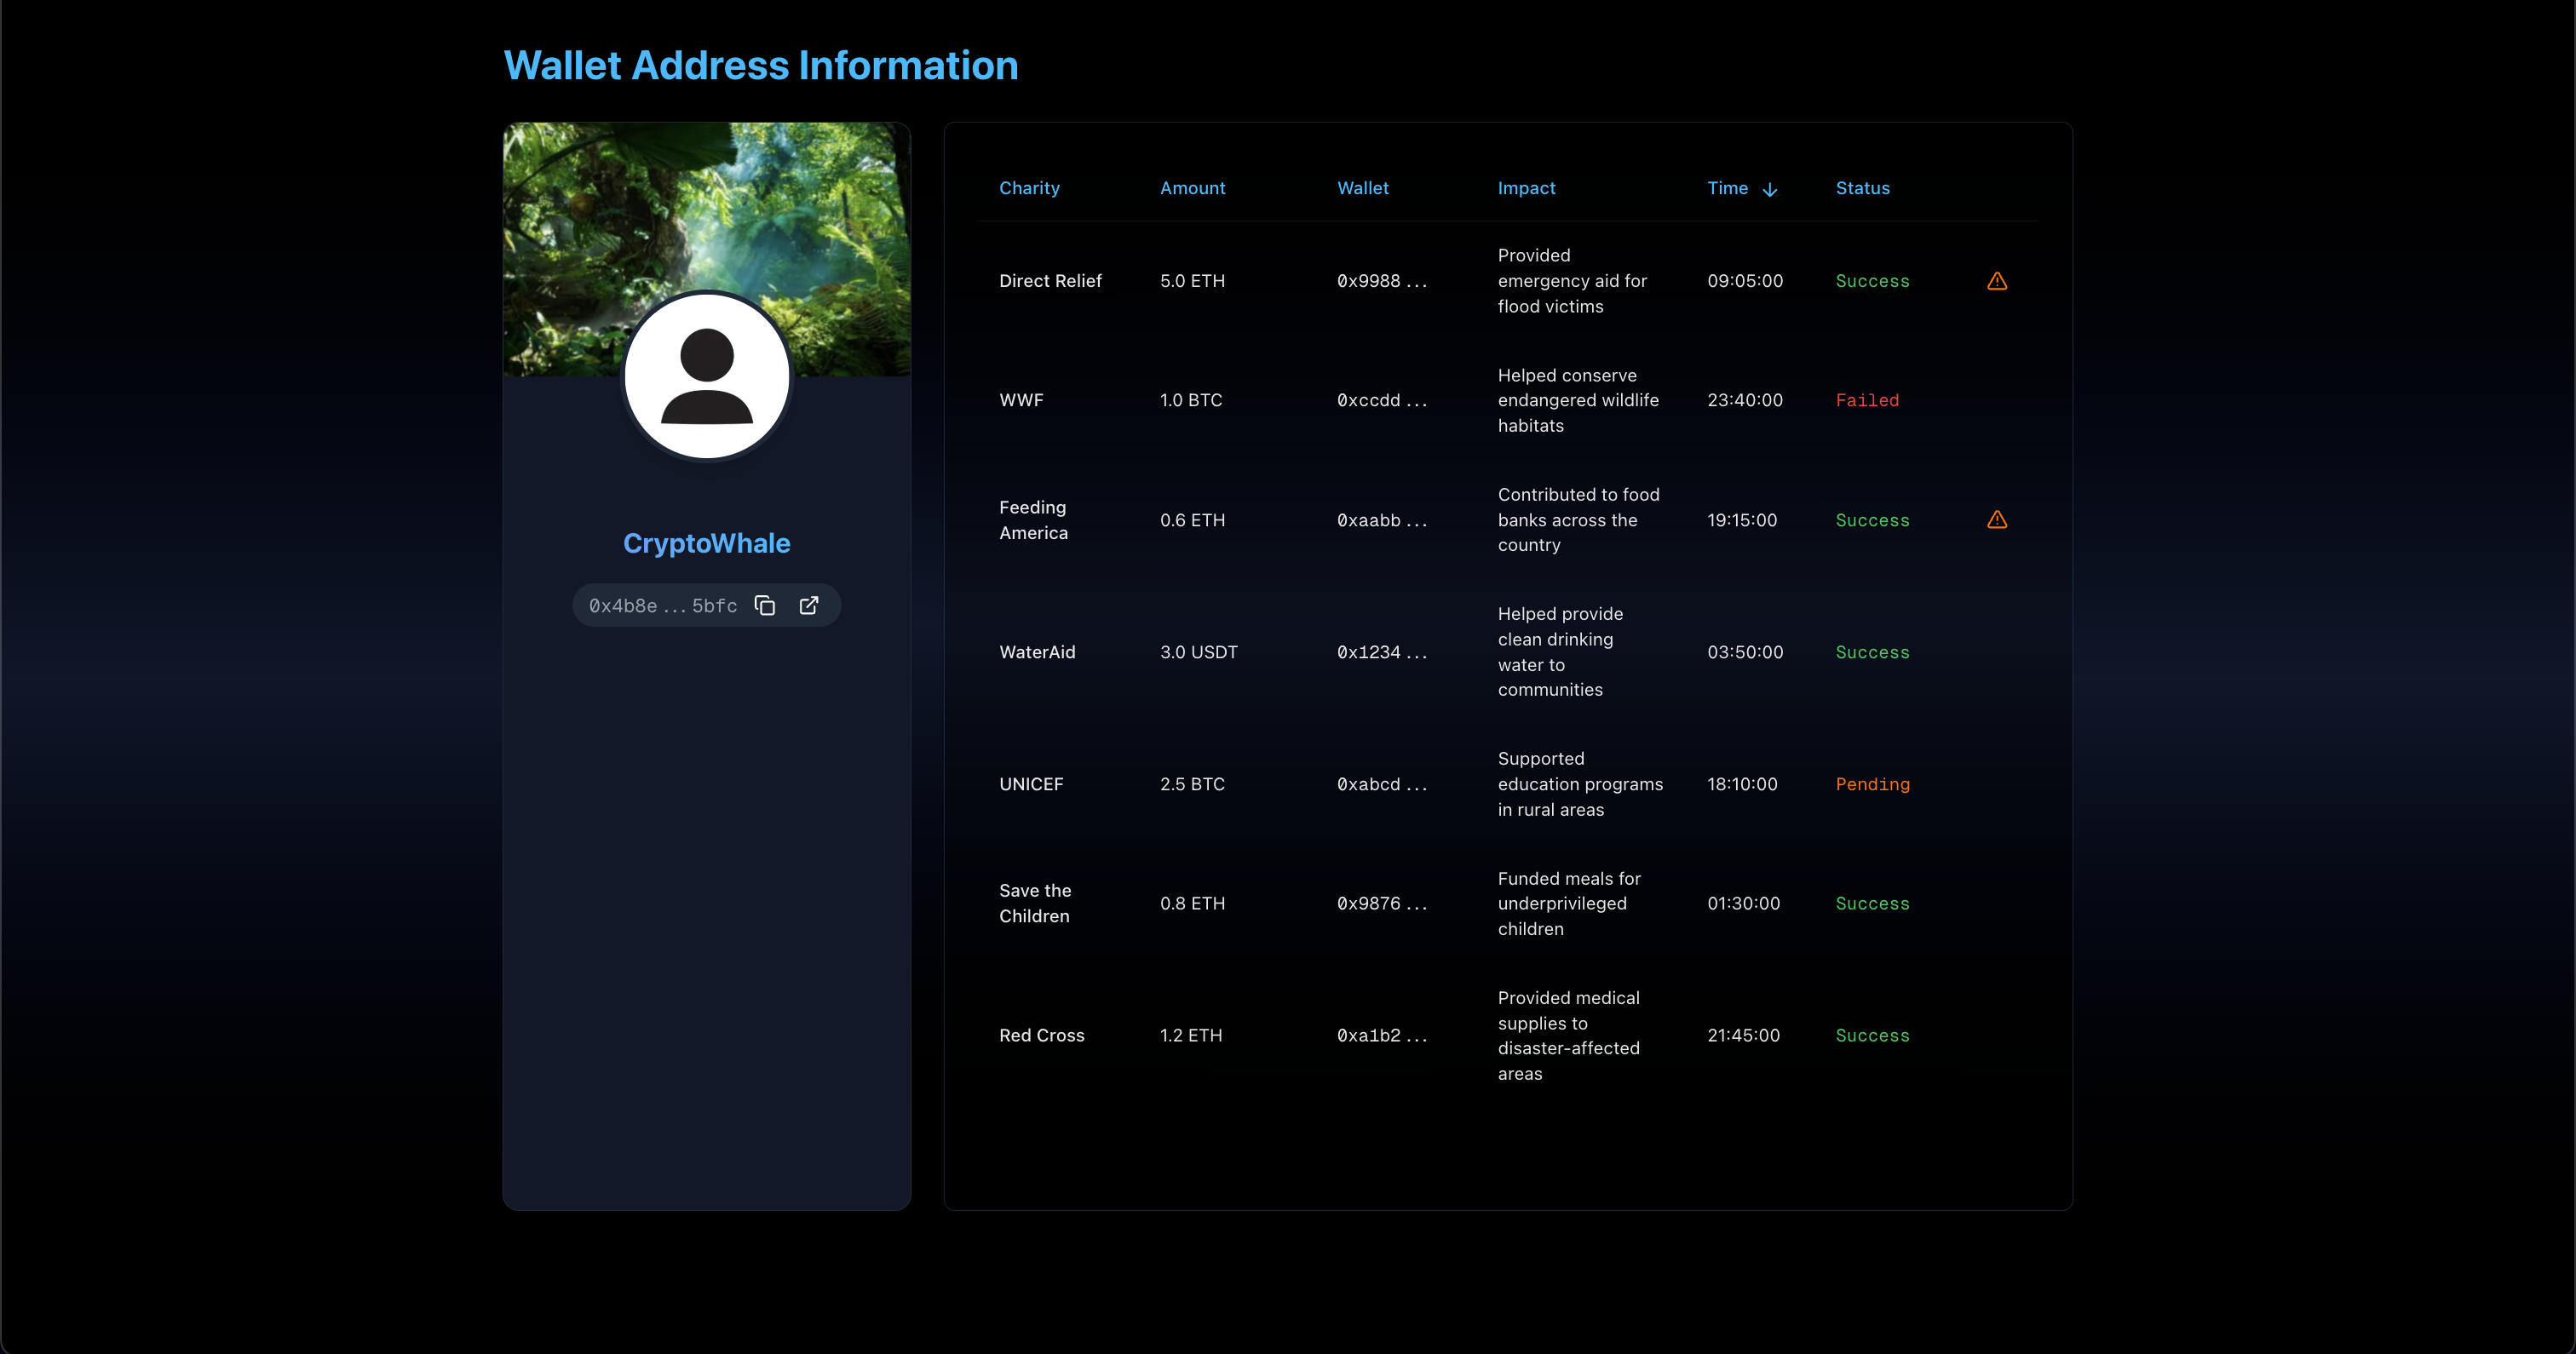Click warning icon on Feeding America row
Screen dimensions: 2576x1354
pos(1996,520)
